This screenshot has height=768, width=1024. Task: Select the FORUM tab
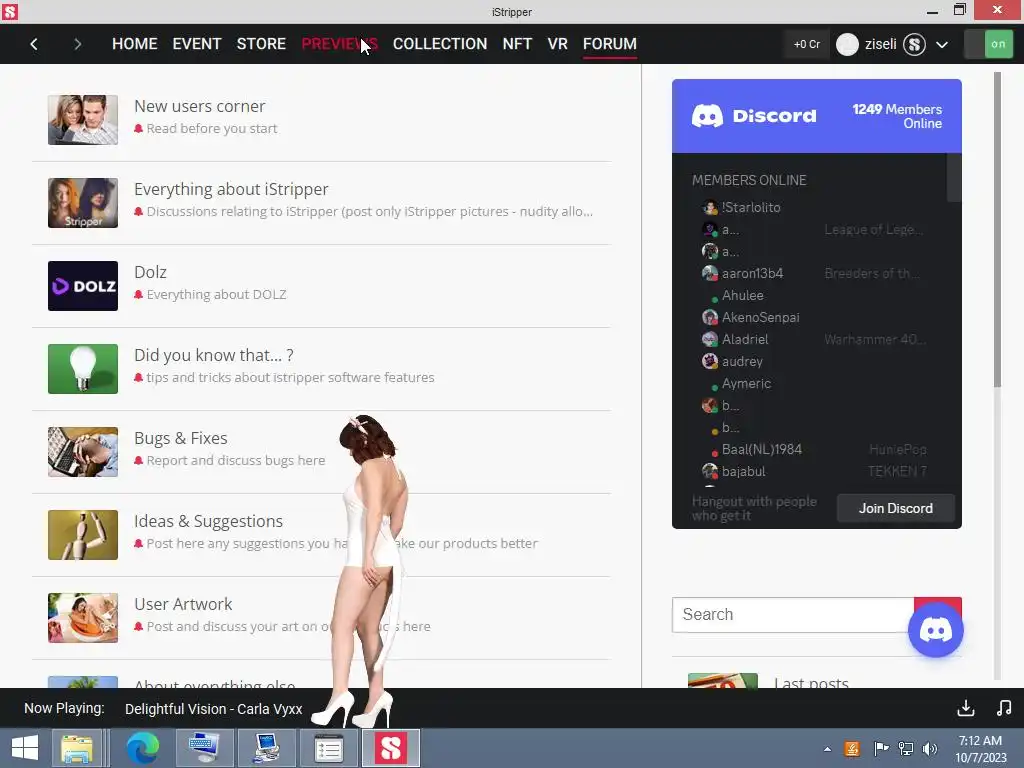point(609,44)
